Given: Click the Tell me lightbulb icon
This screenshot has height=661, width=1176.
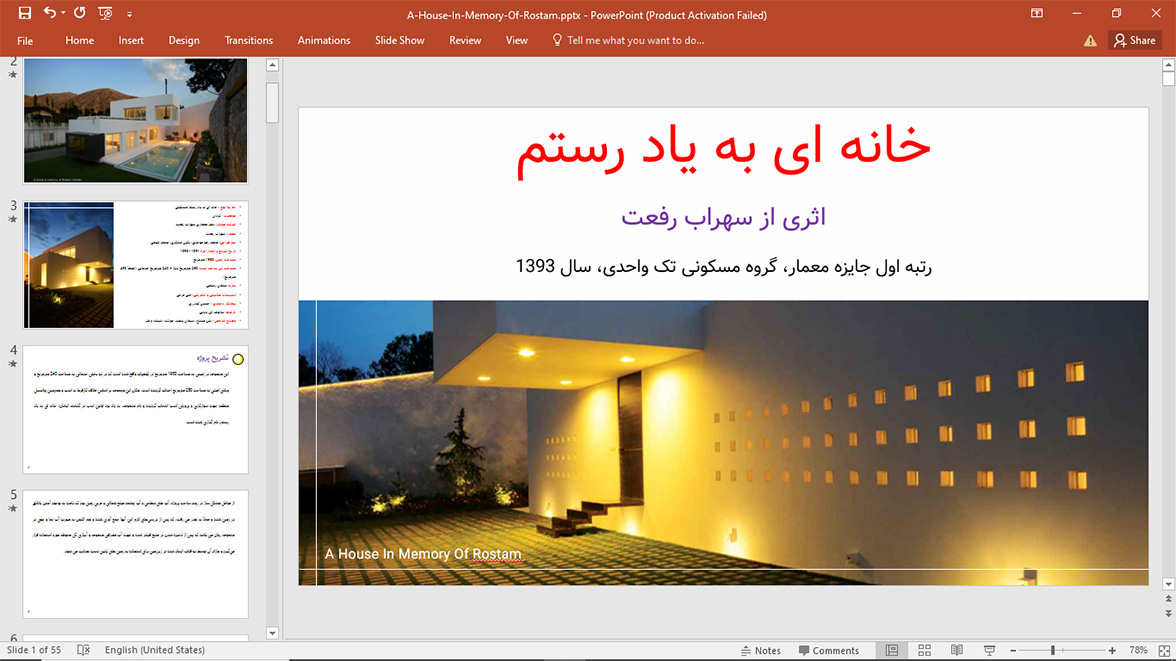Looking at the screenshot, I should [557, 40].
